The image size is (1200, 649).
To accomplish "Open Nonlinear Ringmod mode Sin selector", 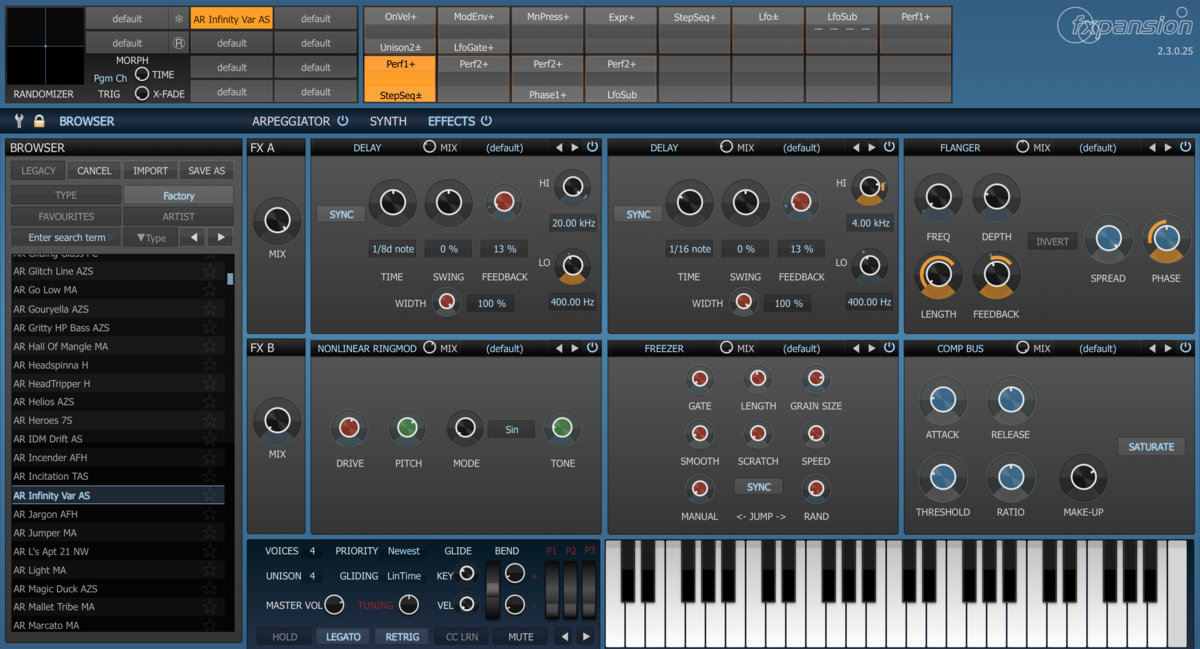I will click(x=511, y=430).
